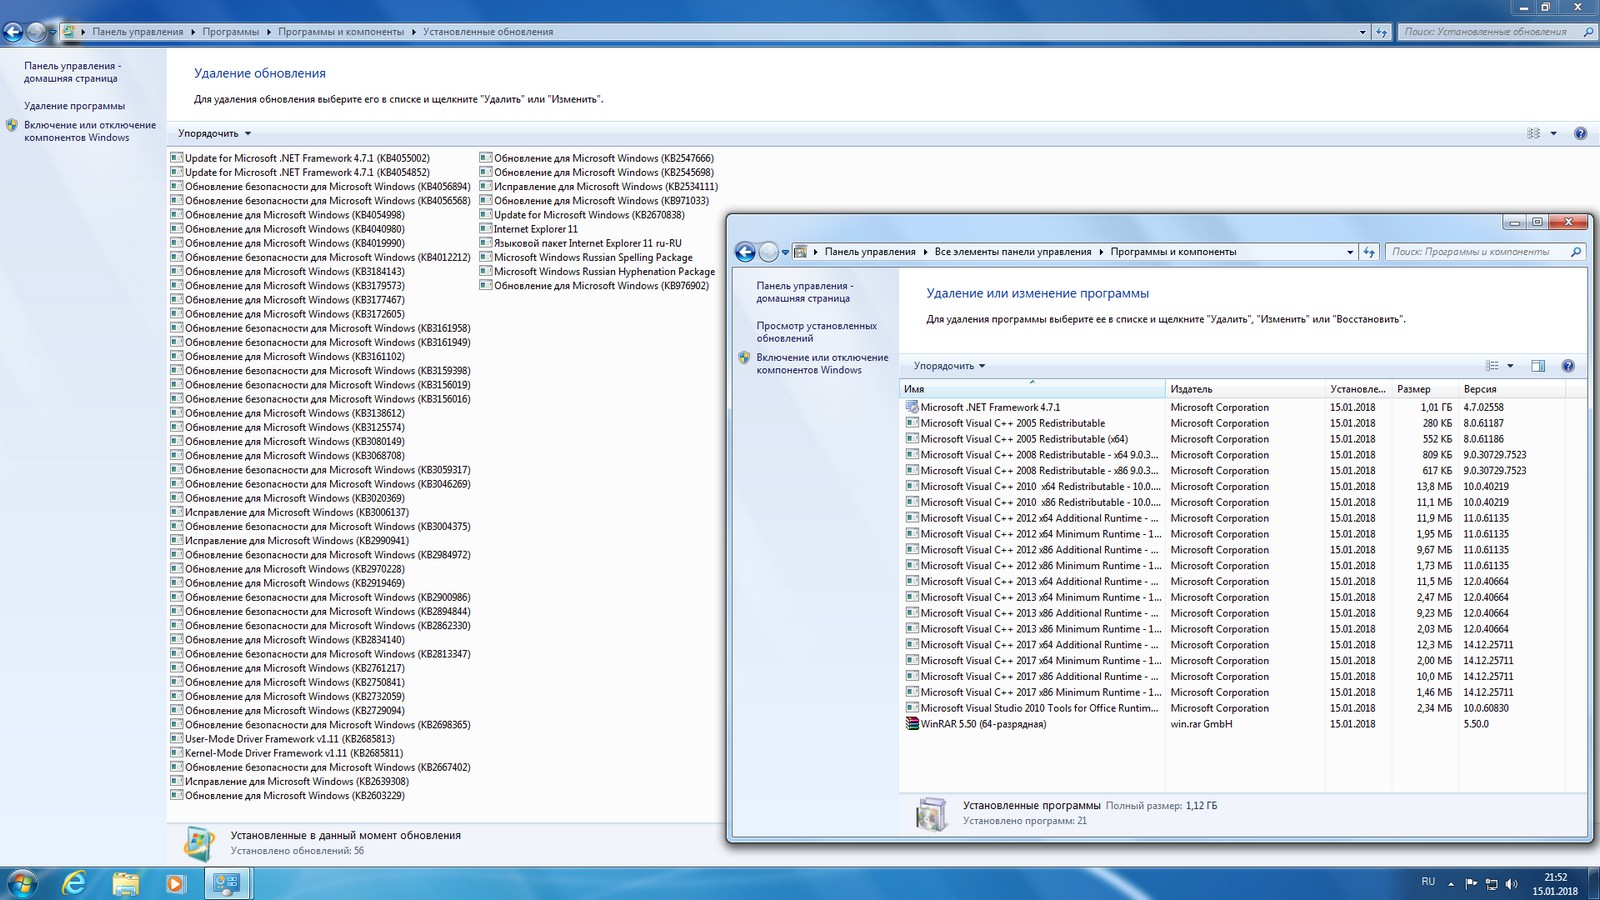Image resolution: width=1600 pixels, height=900 pixels.
Task: Open help in the Программы и компоненты window
Action: pyautogui.click(x=1568, y=366)
